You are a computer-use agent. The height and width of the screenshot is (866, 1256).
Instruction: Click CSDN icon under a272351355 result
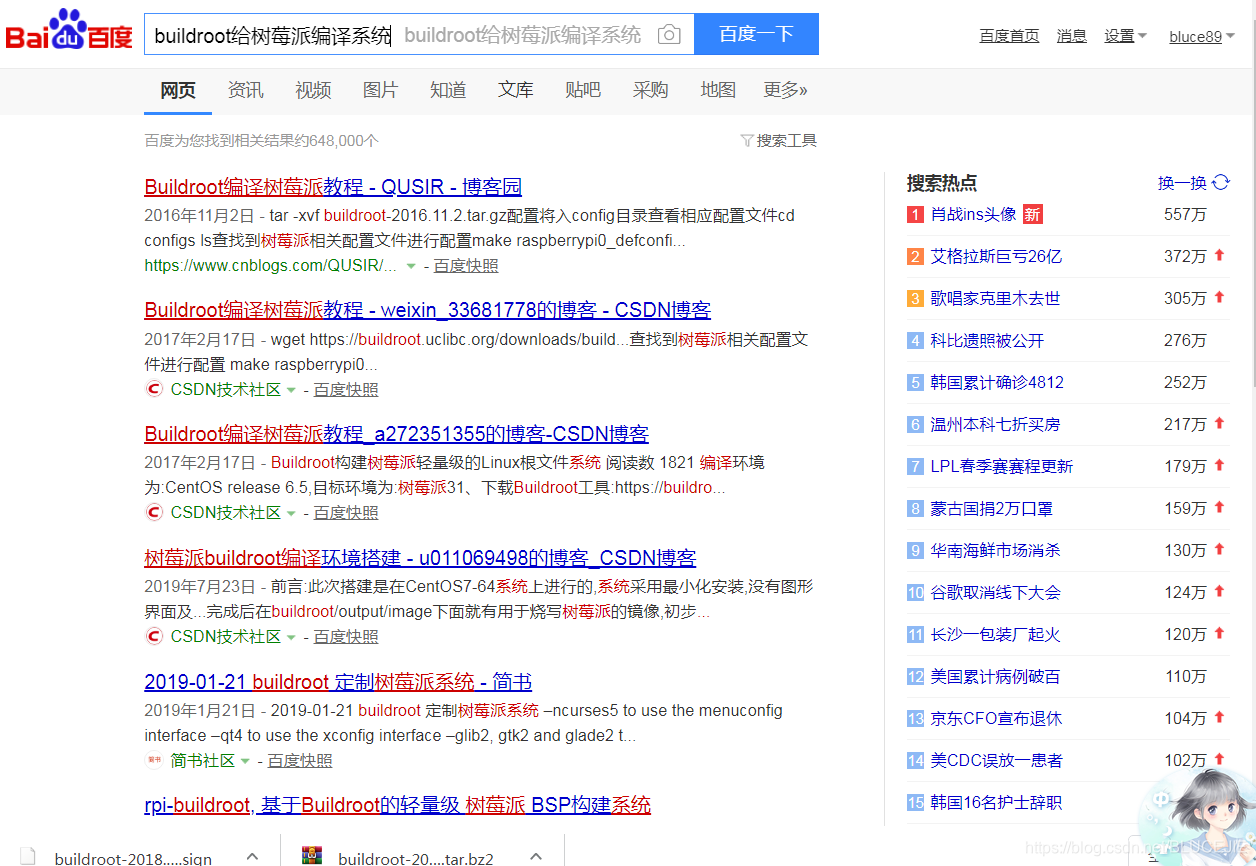[x=154, y=512]
